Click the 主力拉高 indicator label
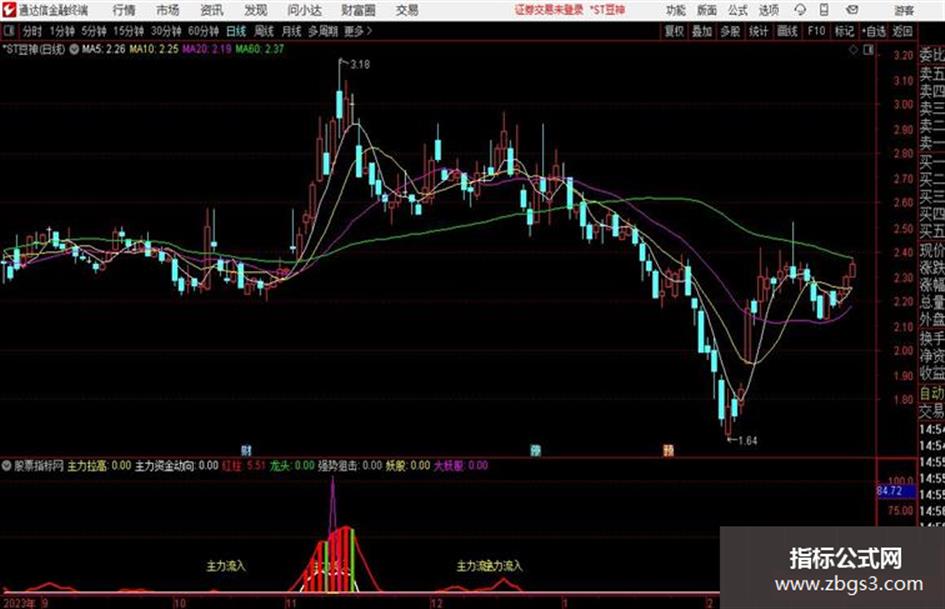The height and width of the screenshot is (609, 945). point(99,465)
